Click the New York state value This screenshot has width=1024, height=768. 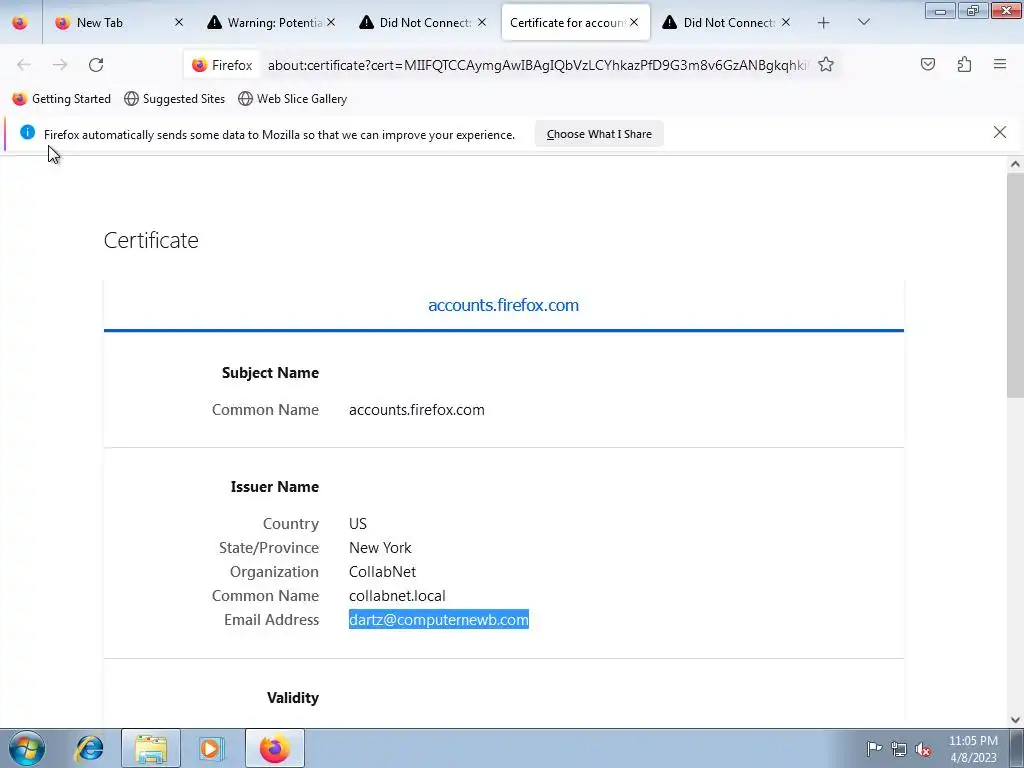[380, 548]
